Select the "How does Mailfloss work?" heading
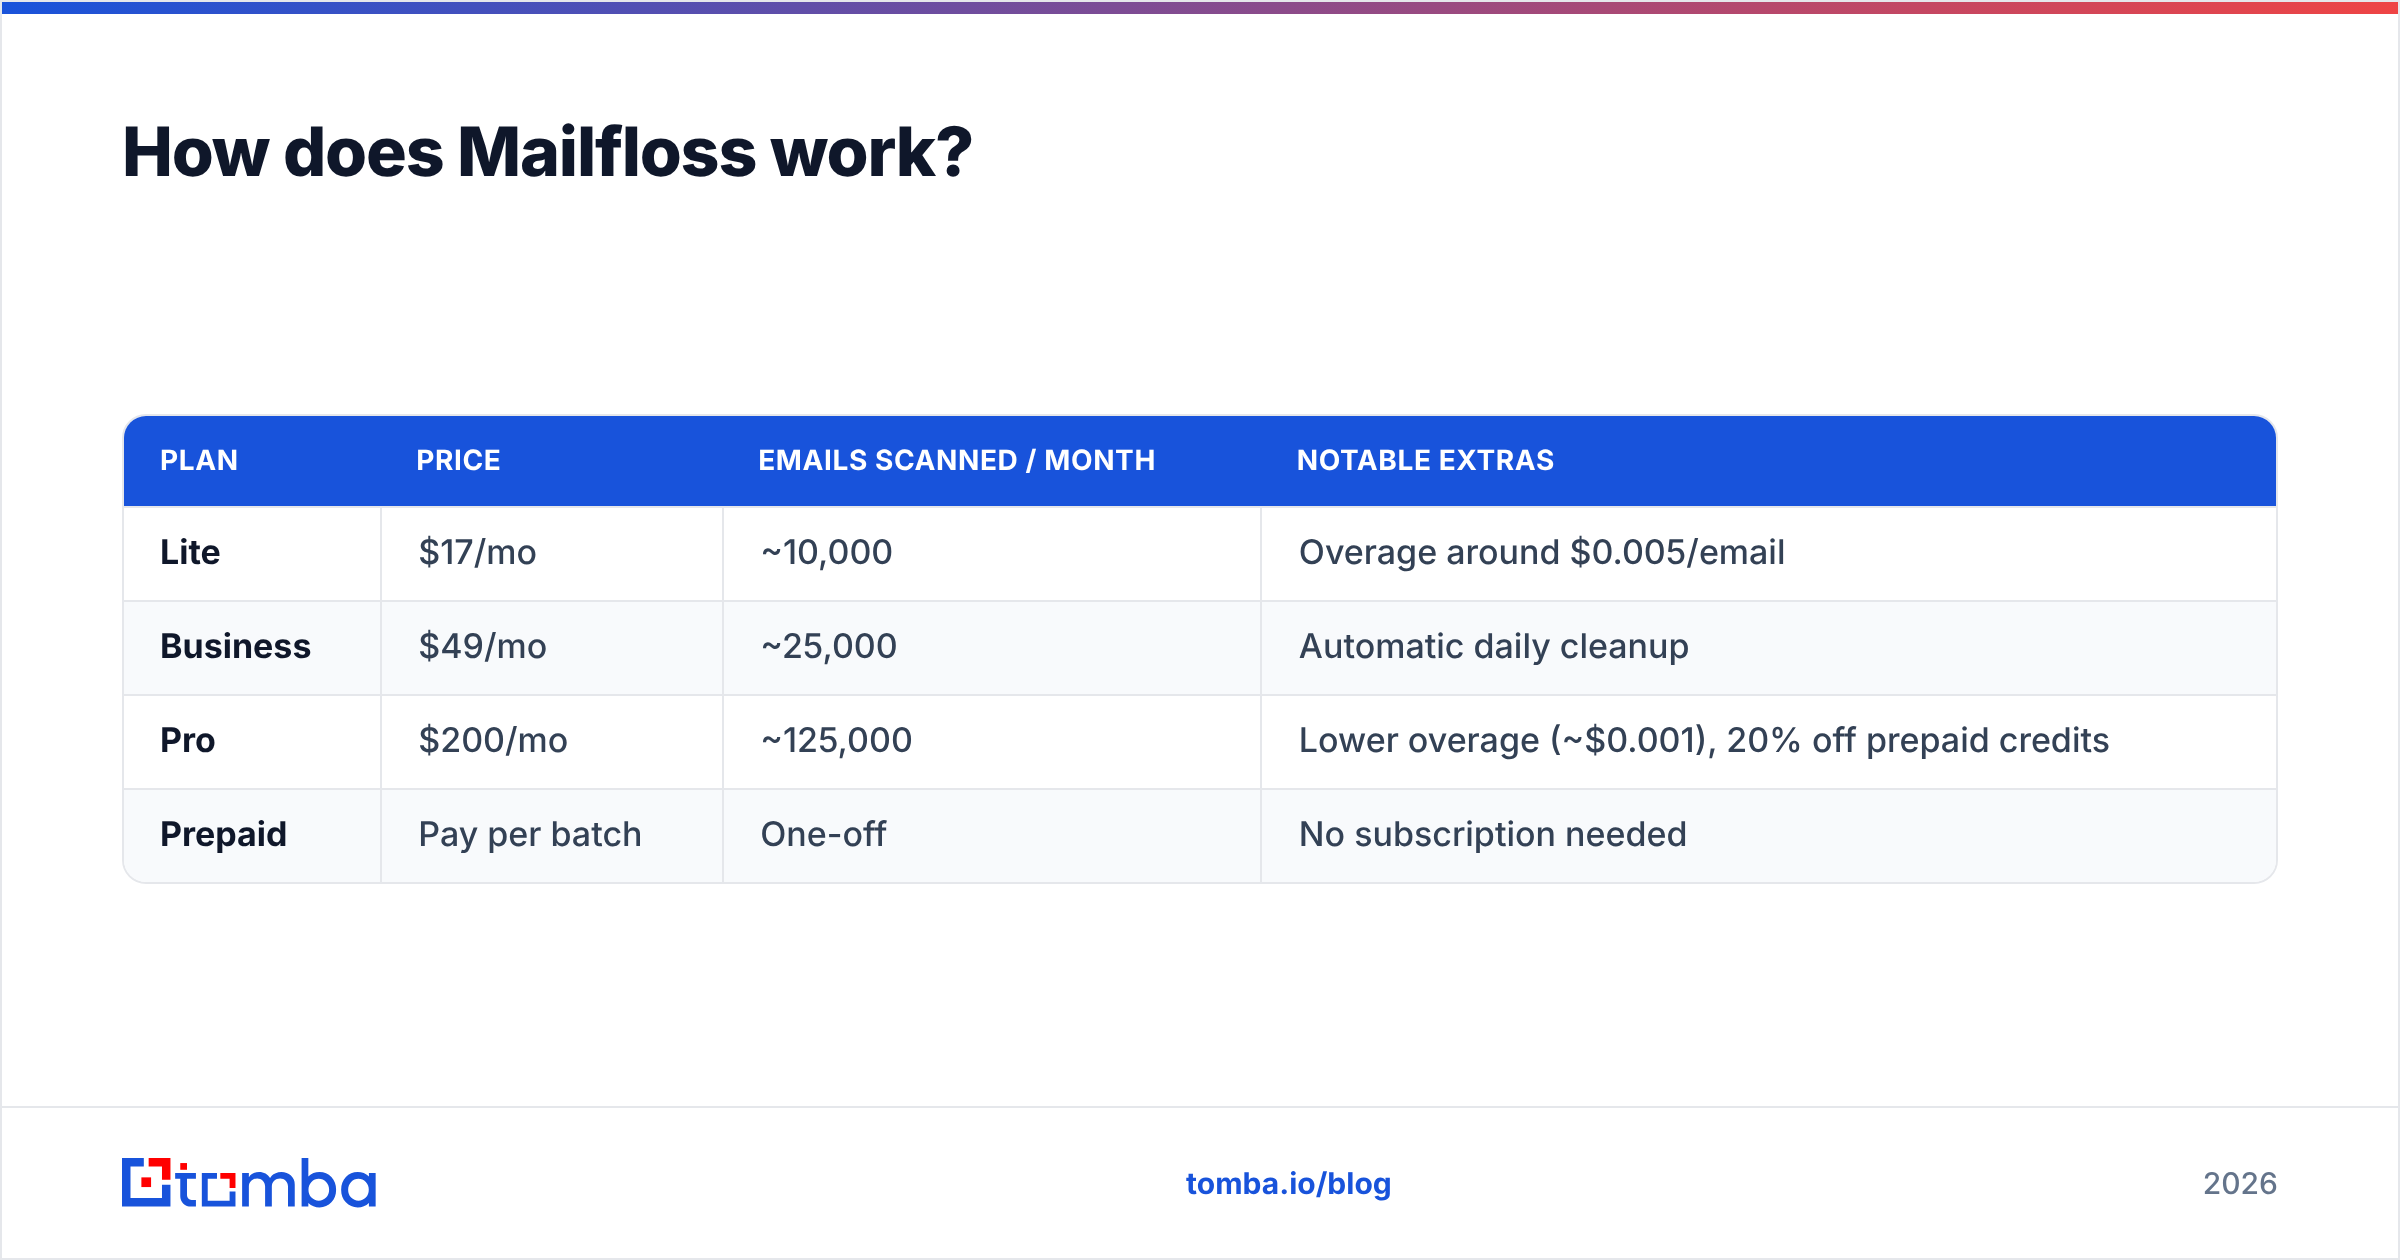The height and width of the screenshot is (1260, 2400). 547,152
